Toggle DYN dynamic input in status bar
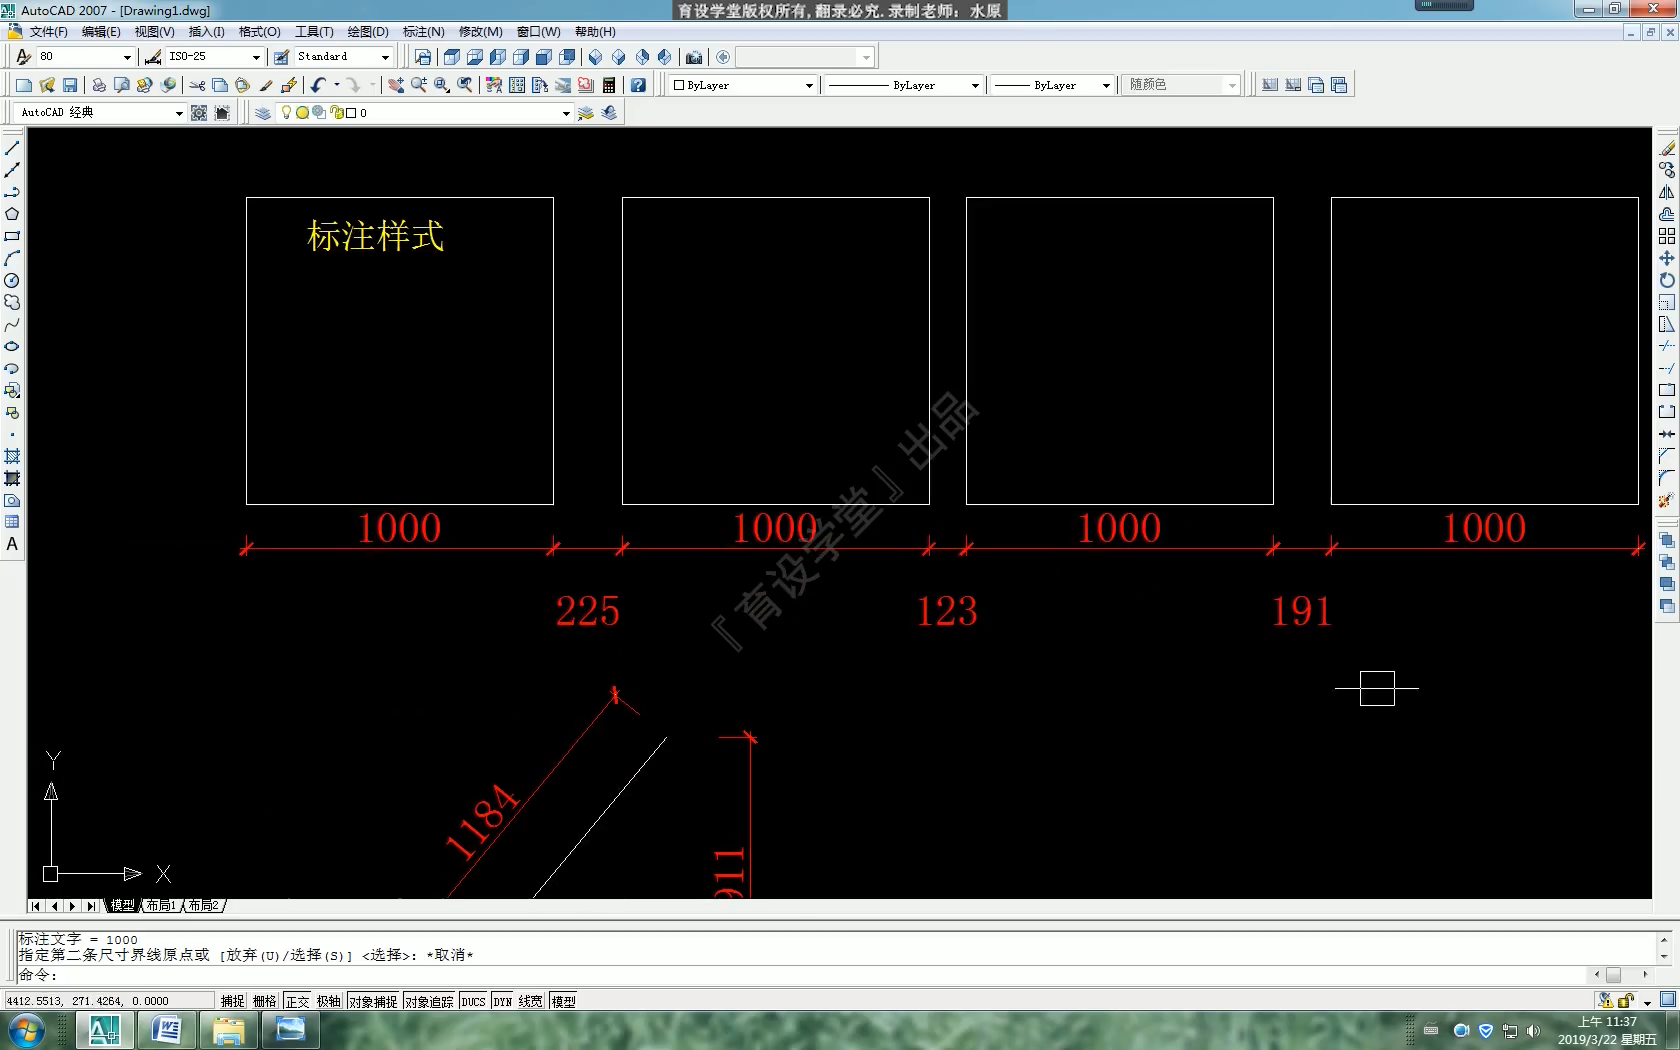 pos(502,1001)
